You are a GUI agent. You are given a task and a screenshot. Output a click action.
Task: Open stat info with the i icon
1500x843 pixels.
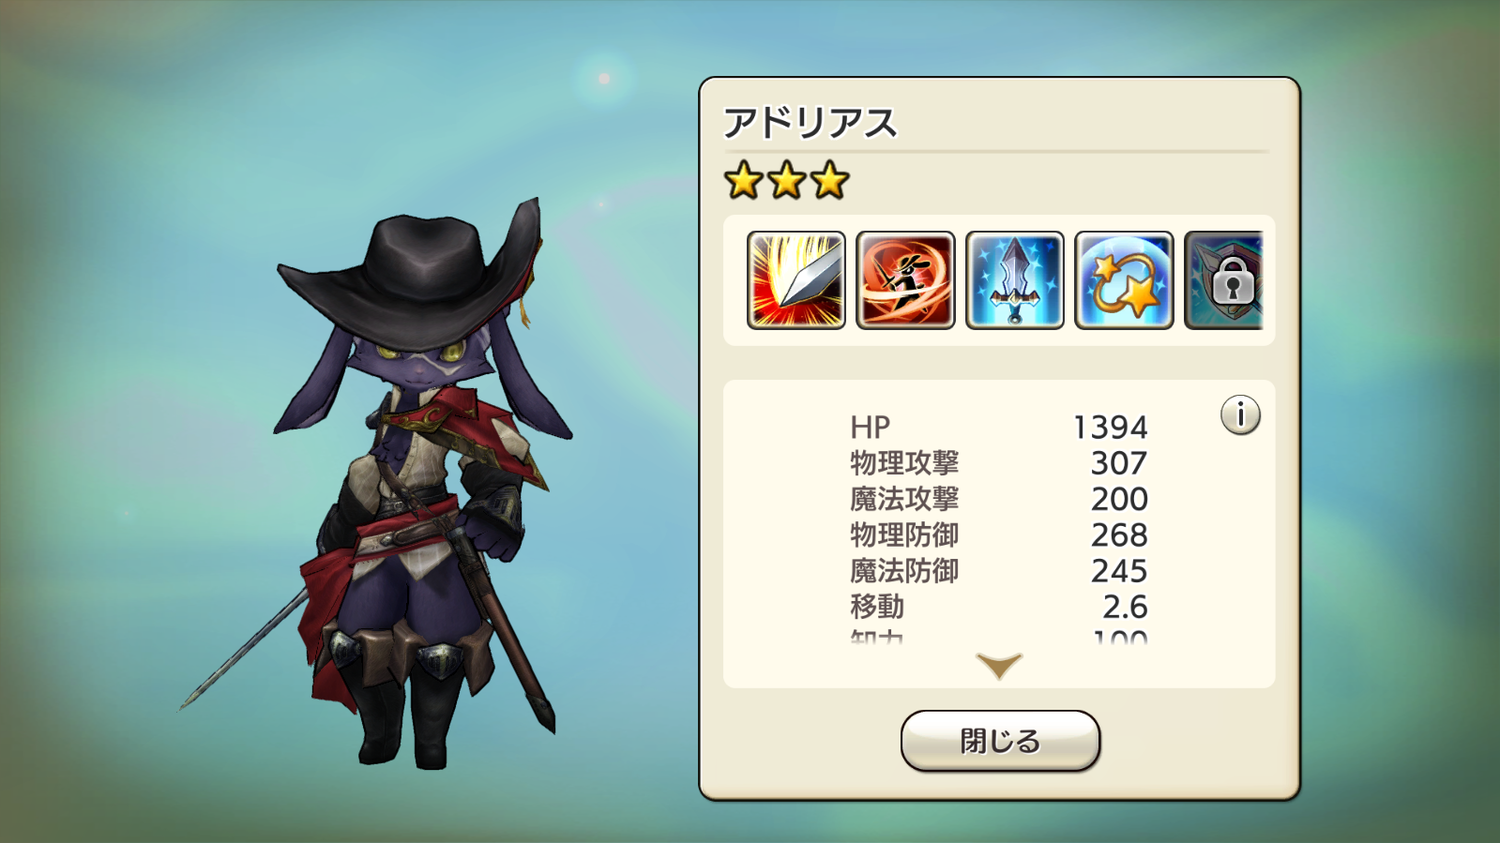pyautogui.click(x=1240, y=415)
